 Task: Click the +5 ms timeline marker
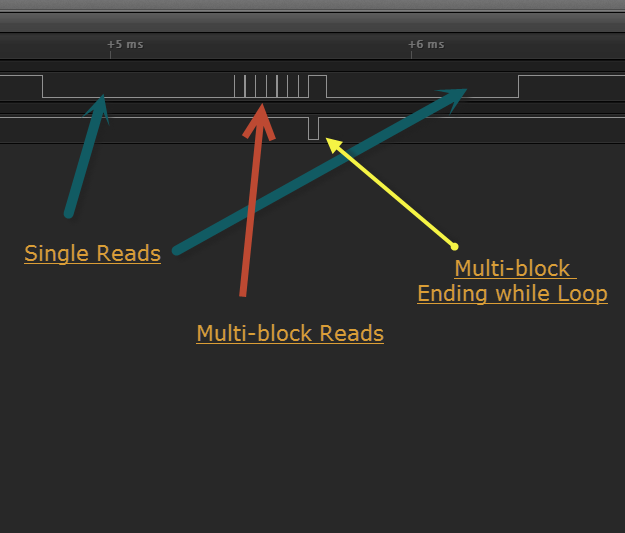[125, 45]
